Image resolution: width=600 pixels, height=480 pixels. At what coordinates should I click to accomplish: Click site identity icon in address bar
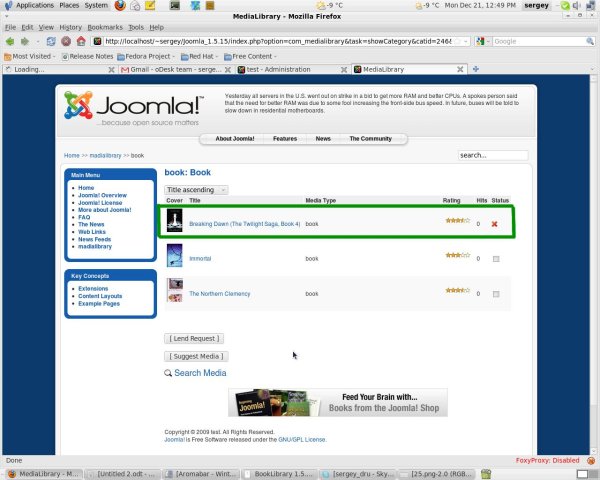[x=98, y=41]
